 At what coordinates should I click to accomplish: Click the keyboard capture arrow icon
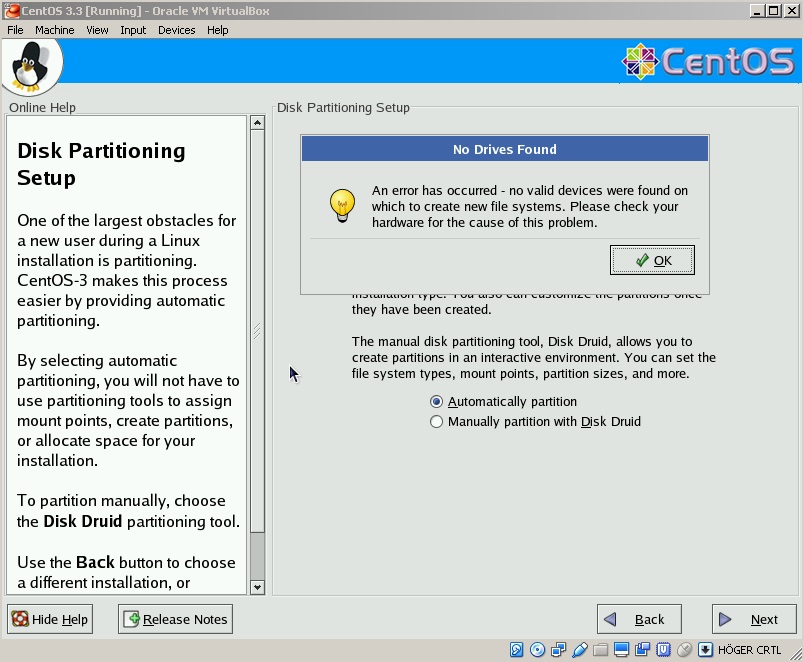[x=705, y=650]
